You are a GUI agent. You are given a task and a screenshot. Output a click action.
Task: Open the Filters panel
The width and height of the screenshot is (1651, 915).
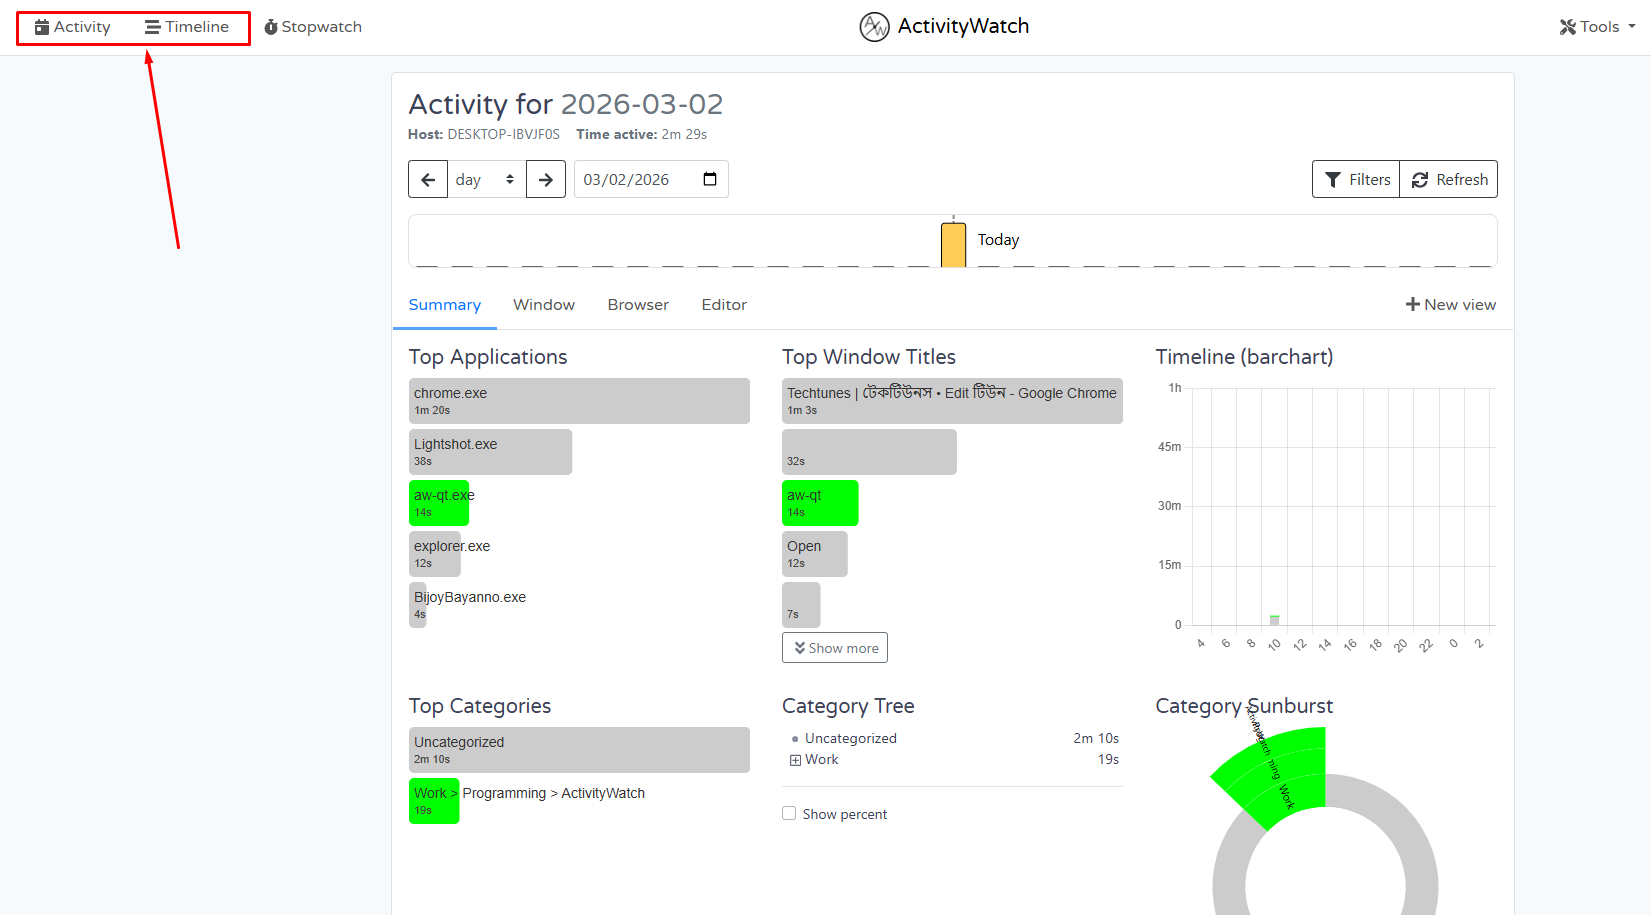coord(1357,180)
